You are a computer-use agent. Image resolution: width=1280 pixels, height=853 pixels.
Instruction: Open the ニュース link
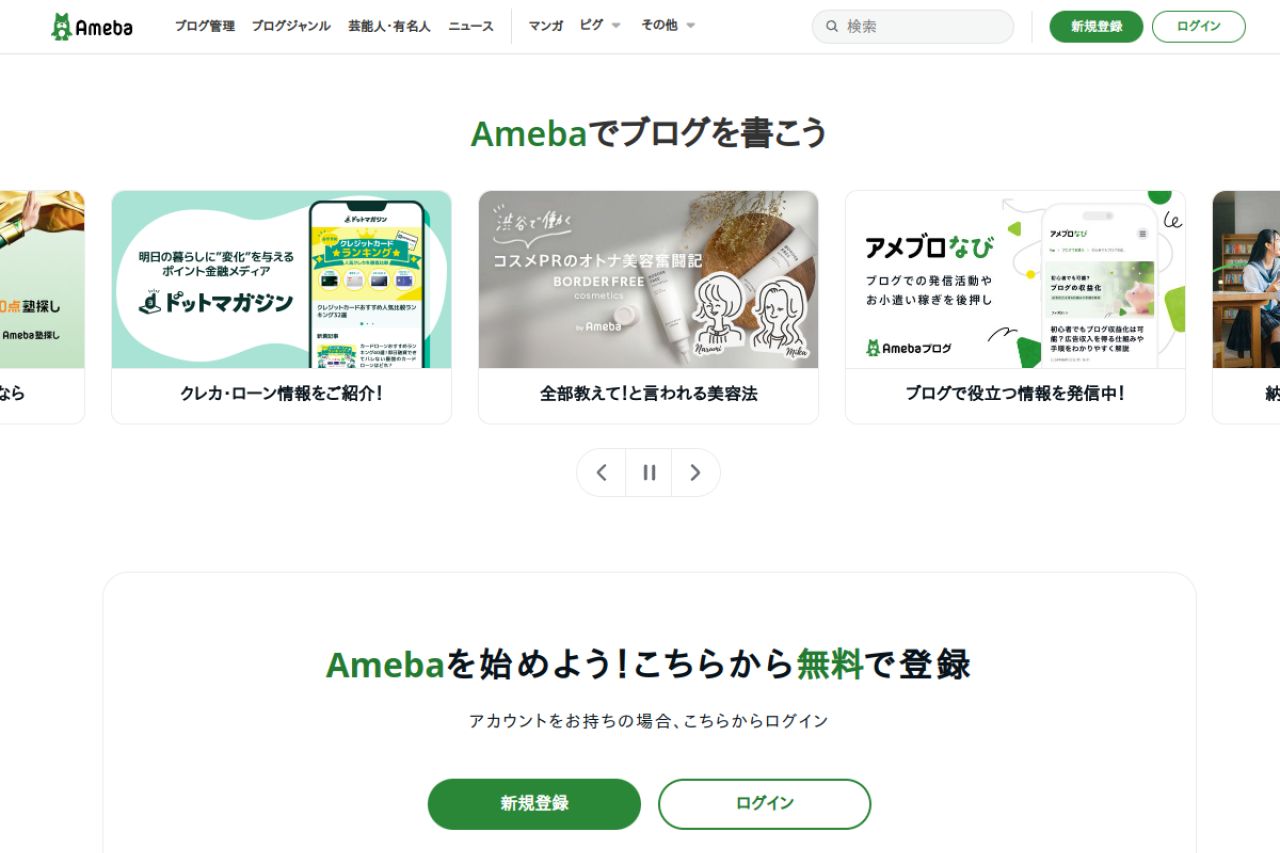(x=471, y=26)
